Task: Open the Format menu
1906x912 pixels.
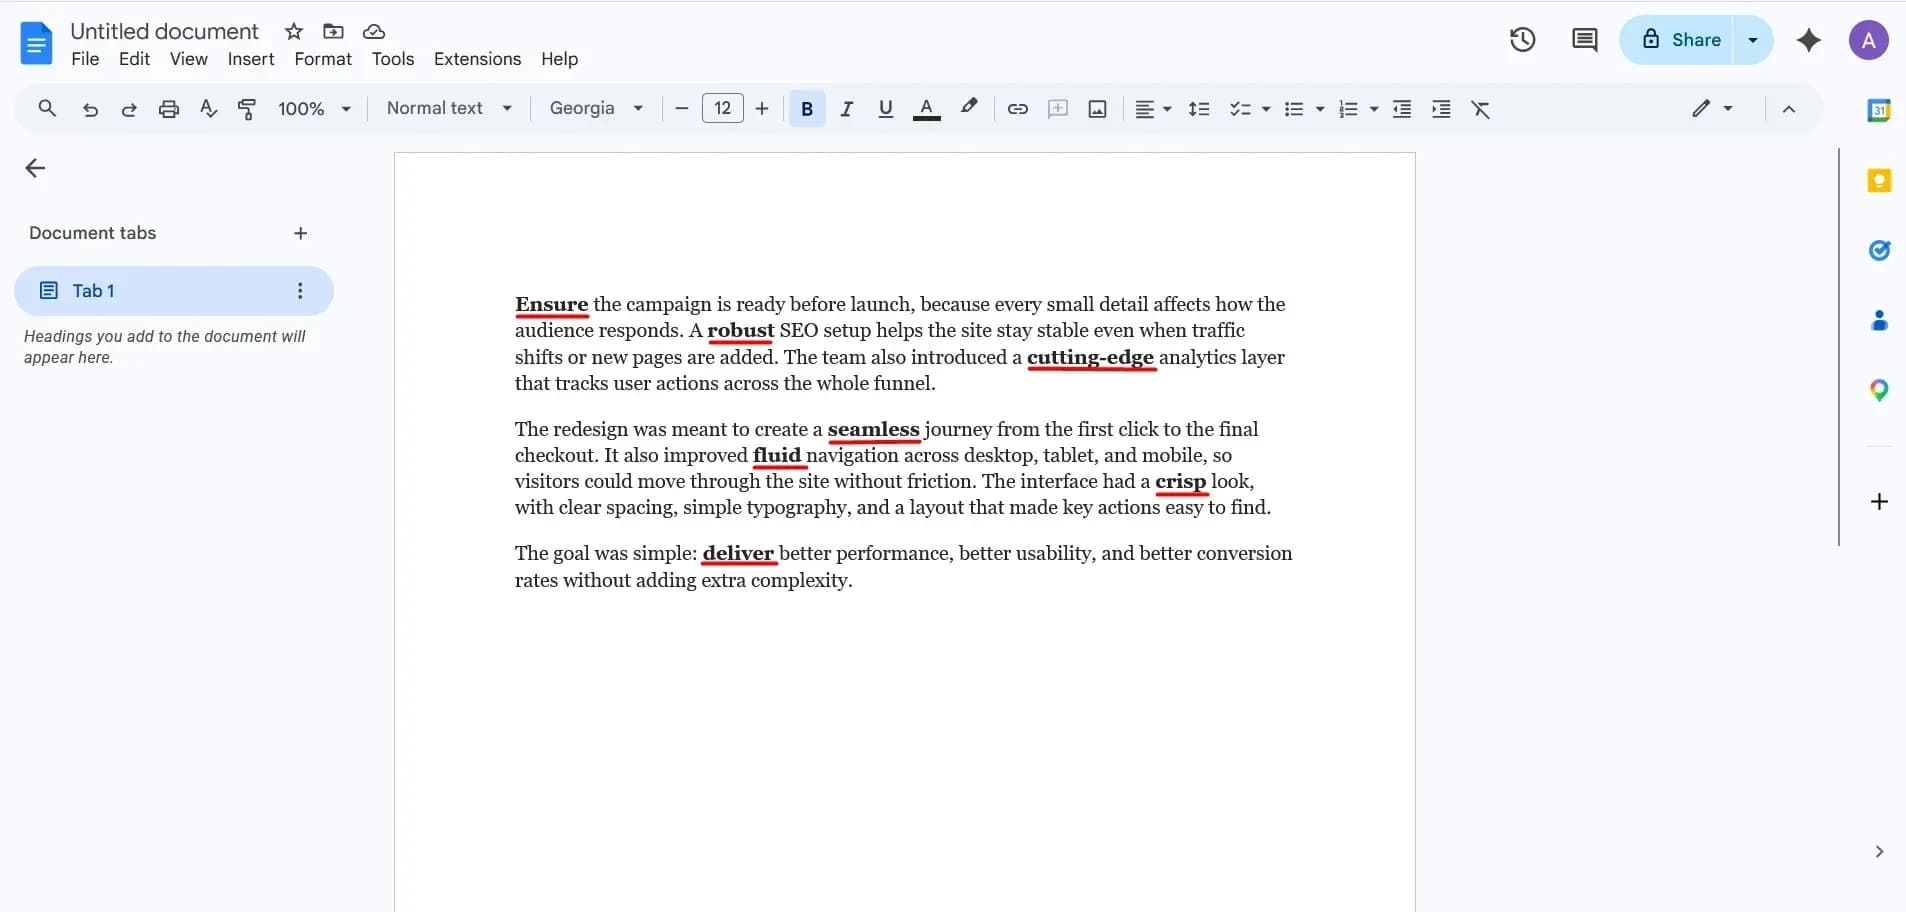Action: click(x=323, y=59)
